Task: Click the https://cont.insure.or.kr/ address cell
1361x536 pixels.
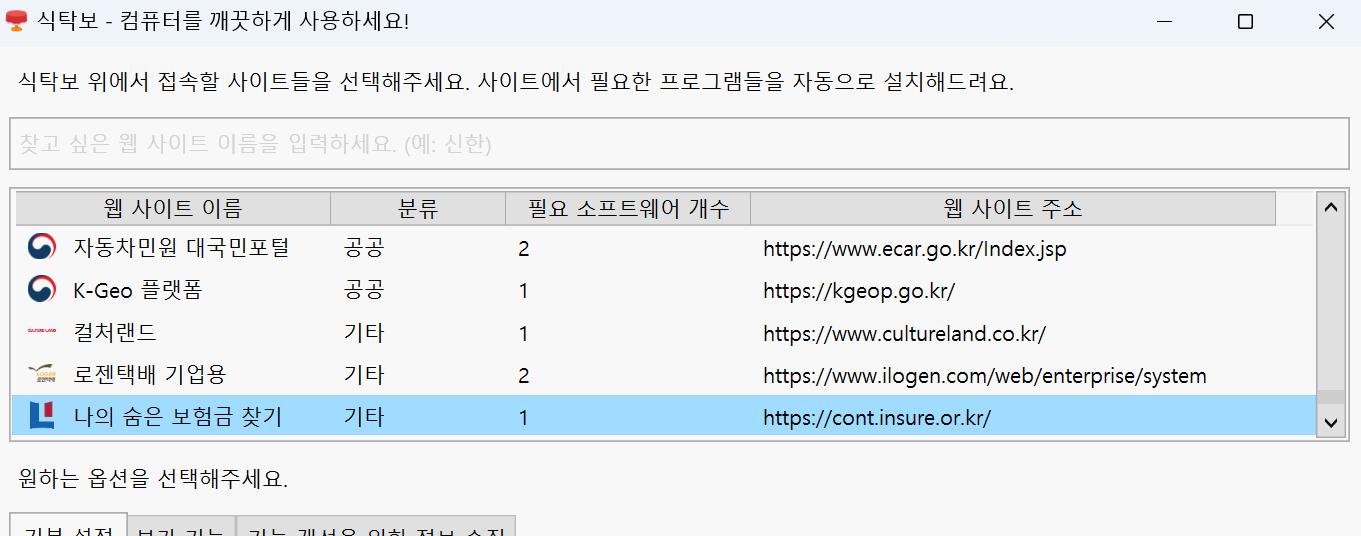Action: (x=877, y=418)
